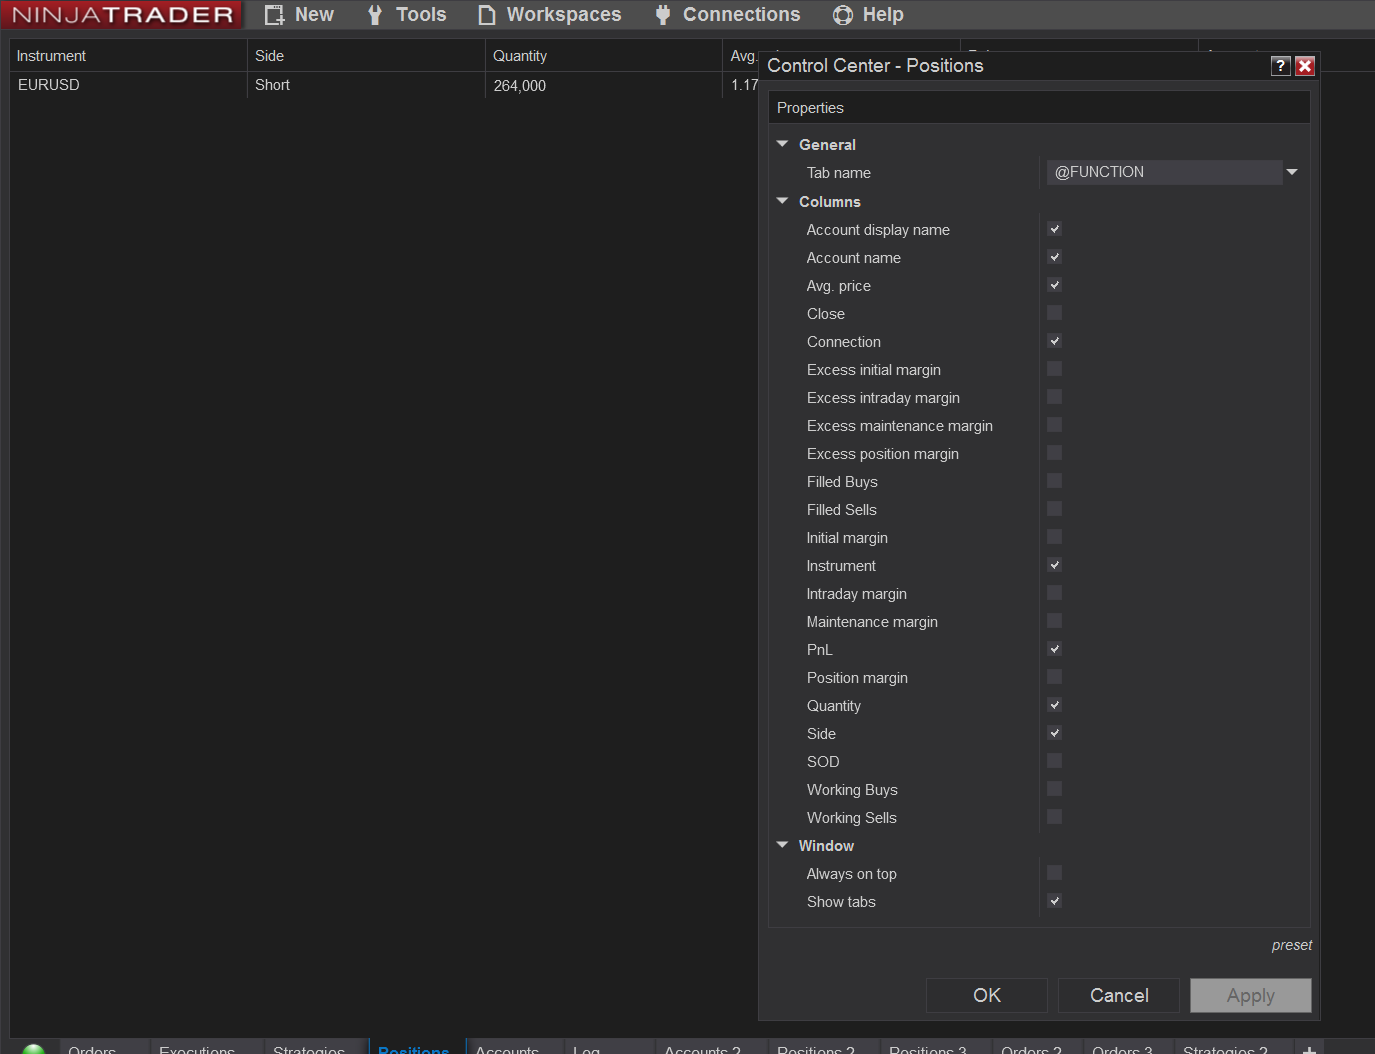Click the green connection status indicator

[34, 1049]
